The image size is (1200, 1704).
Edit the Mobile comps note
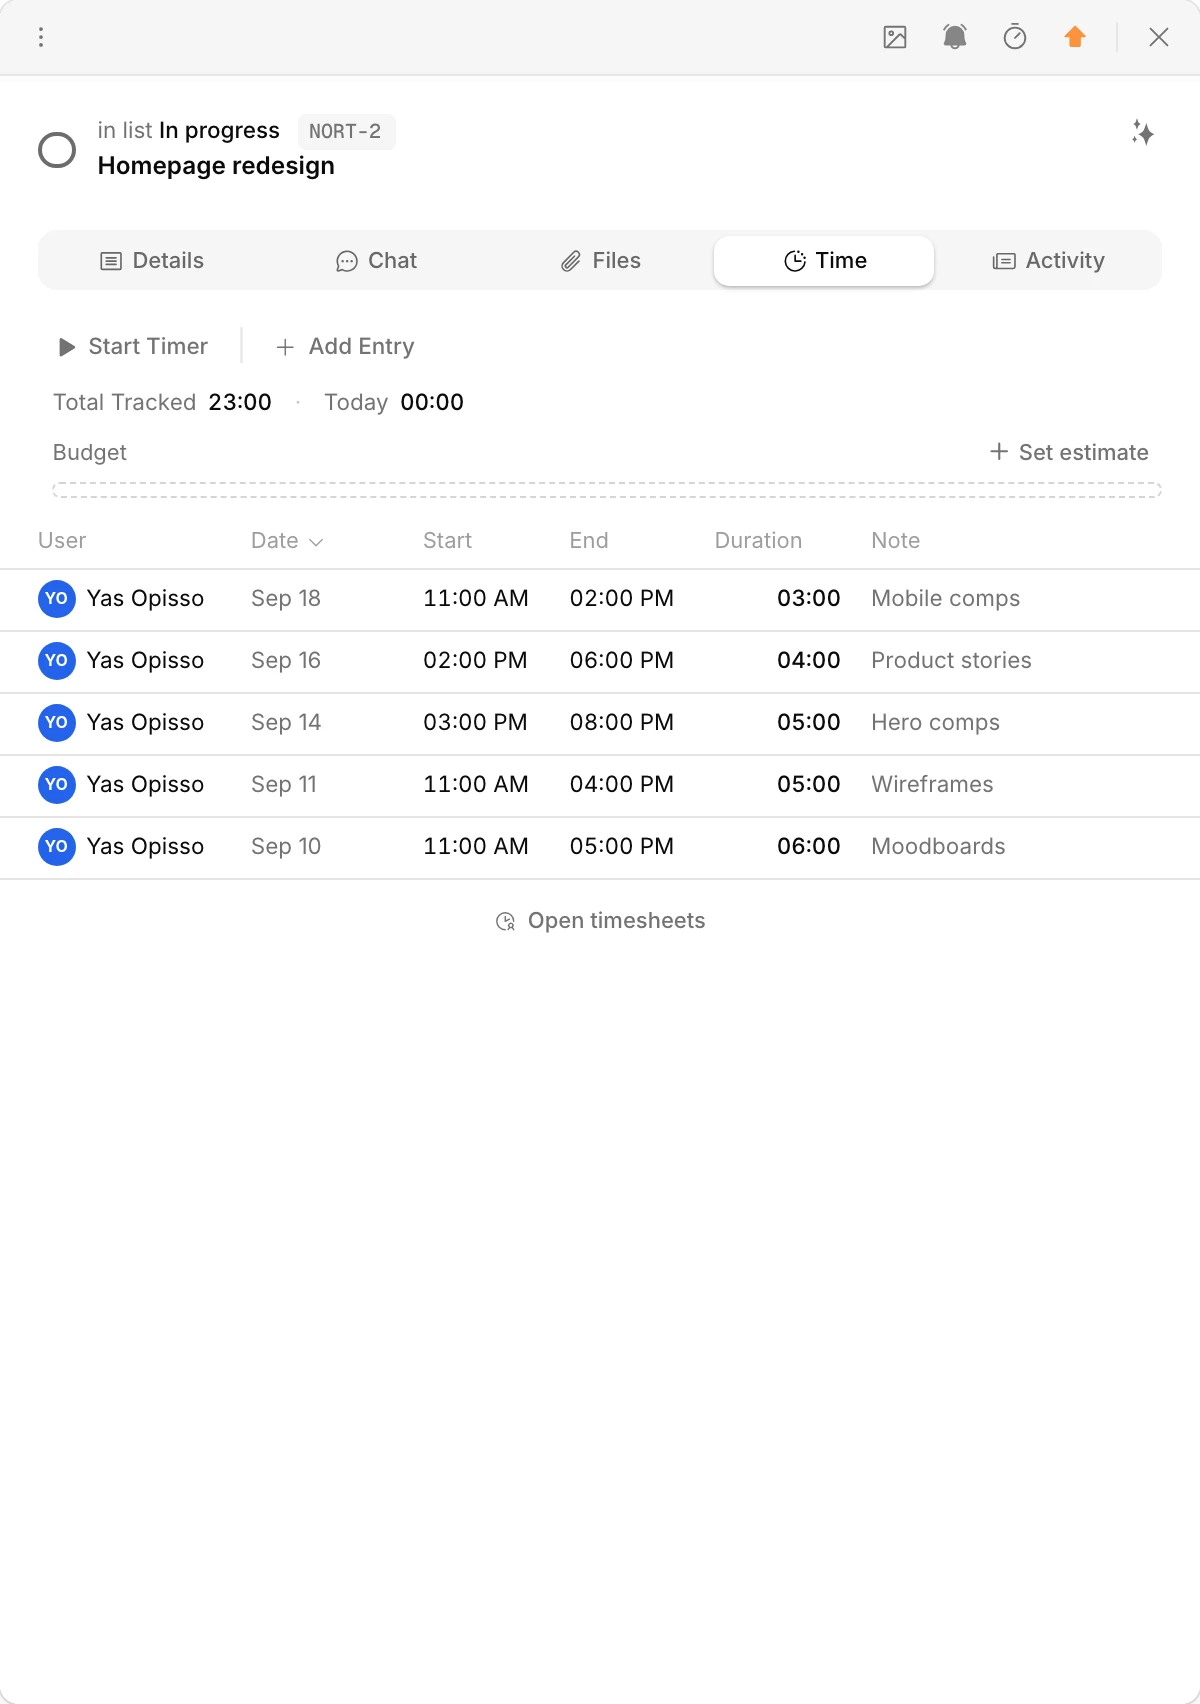945,598
